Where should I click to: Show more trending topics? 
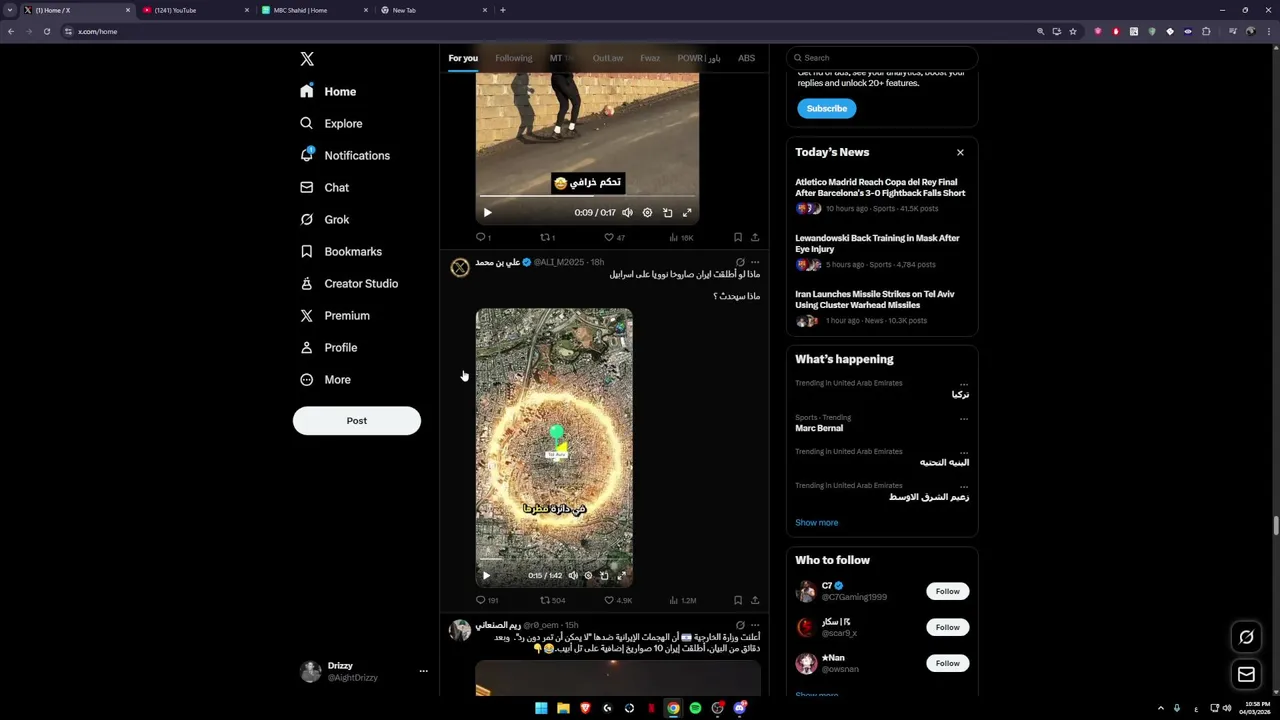point(817,522)
